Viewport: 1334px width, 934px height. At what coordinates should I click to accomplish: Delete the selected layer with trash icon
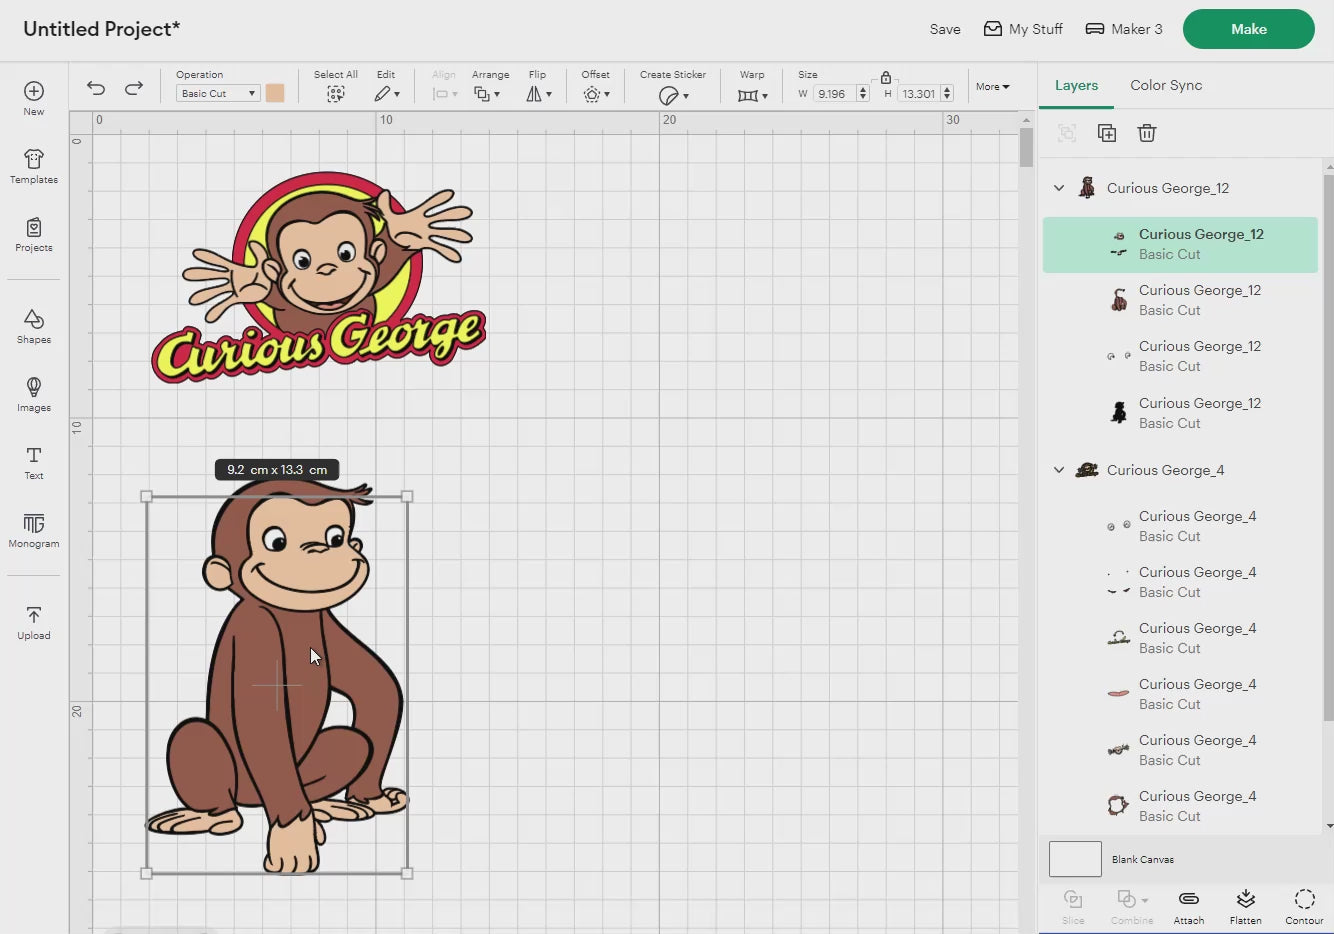1147,133
